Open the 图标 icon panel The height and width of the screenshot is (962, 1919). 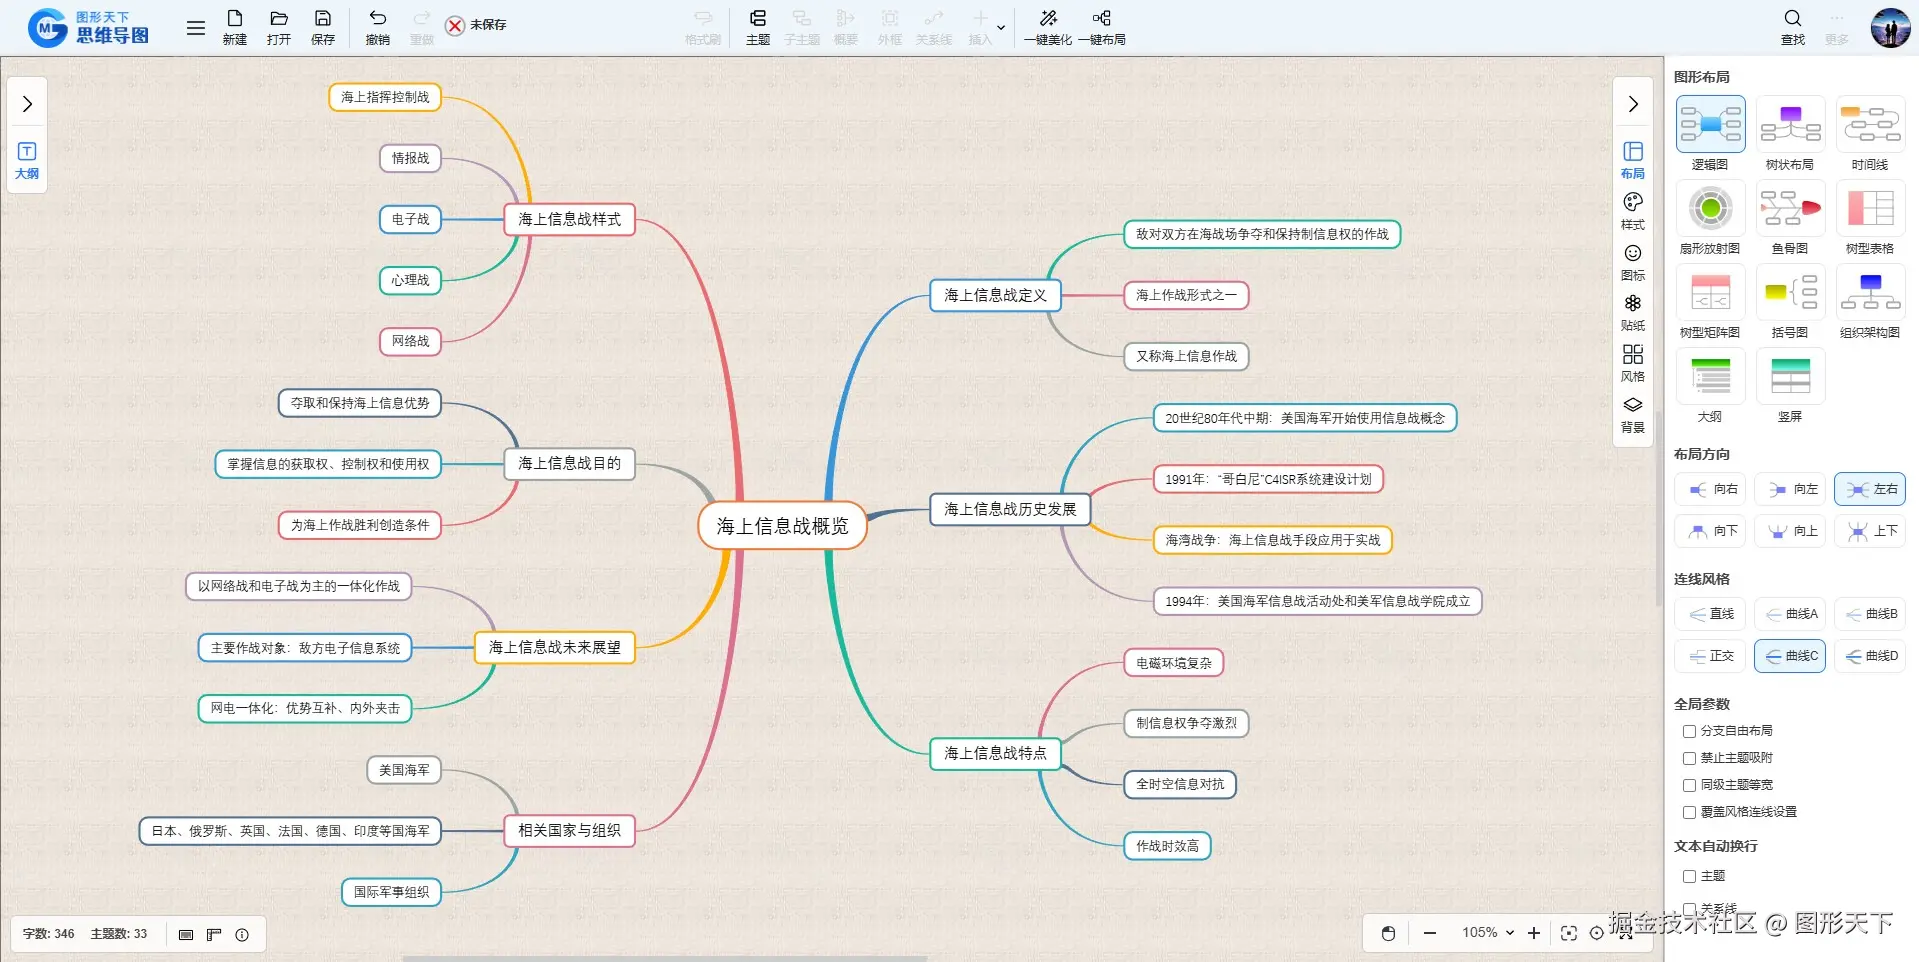(1633, 262)
